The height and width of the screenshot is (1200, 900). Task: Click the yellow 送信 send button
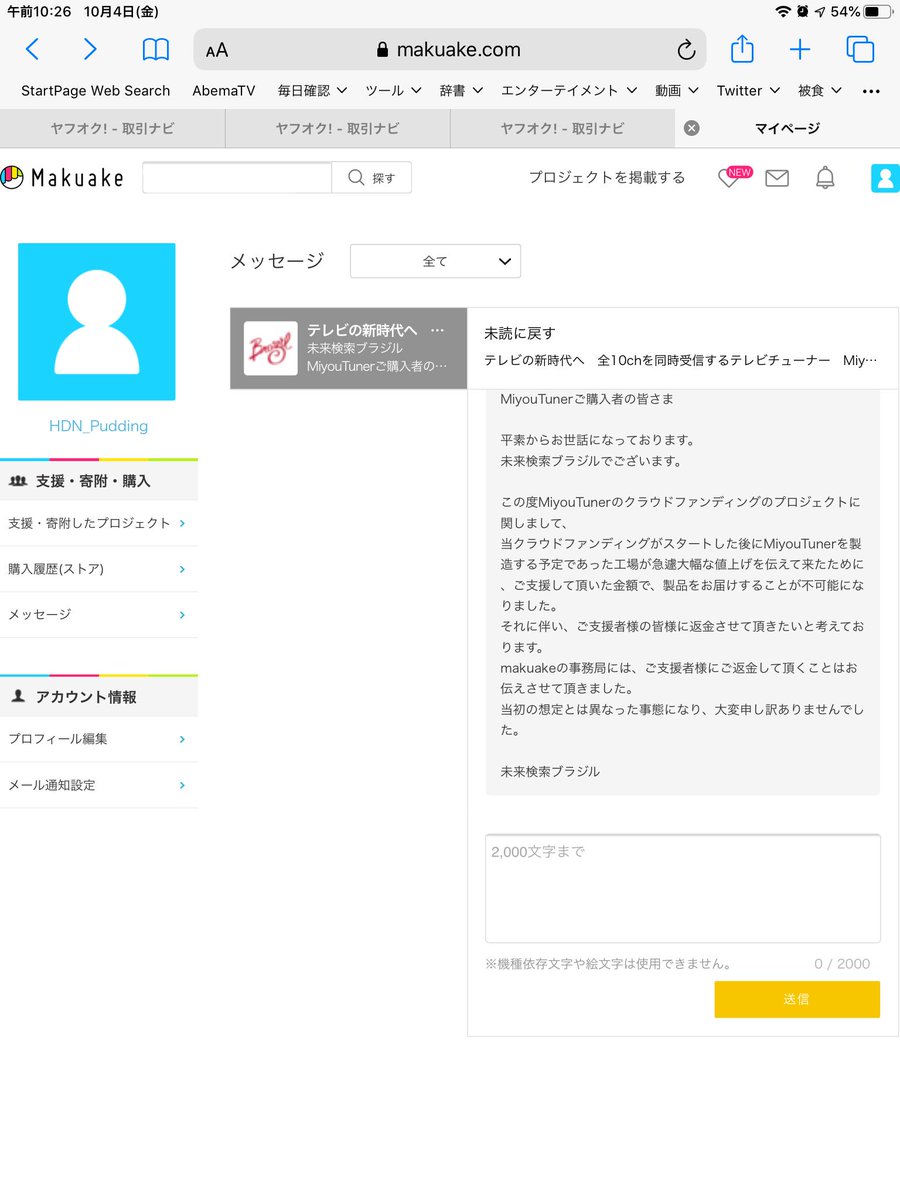pyautogui.click(x=797, y=999)
